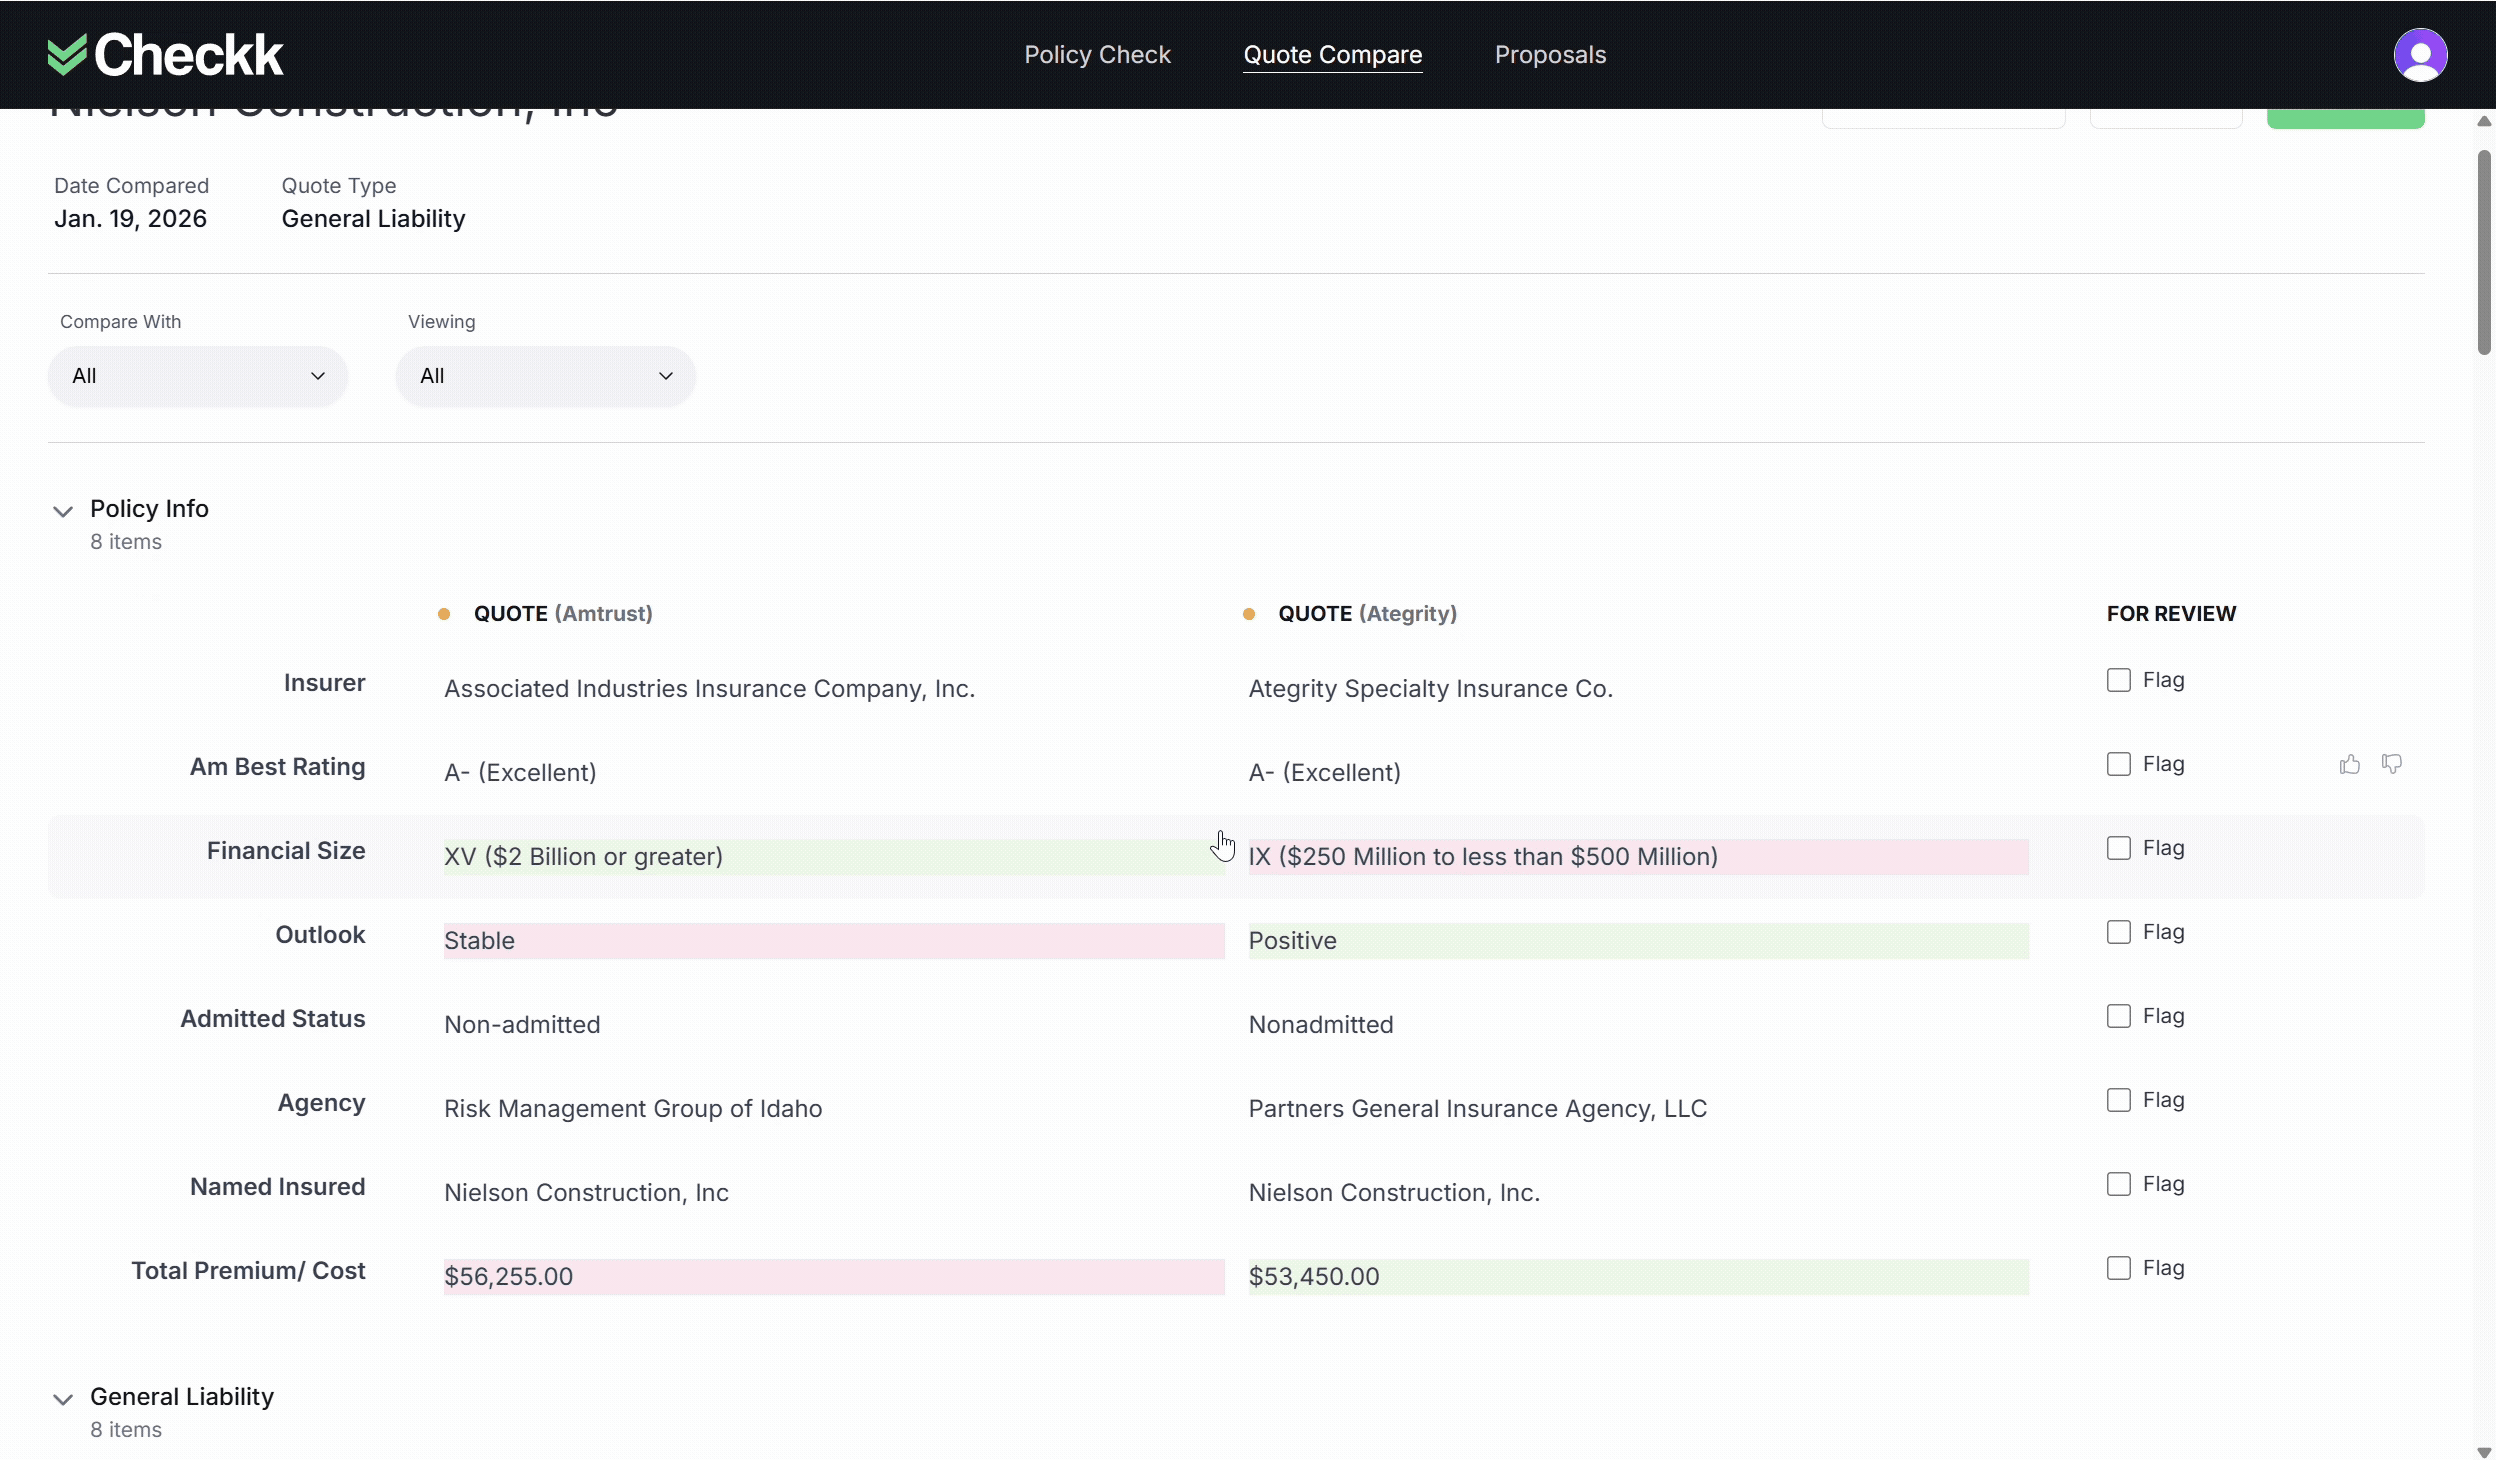Click the scrollbar down arrow
The image size is (2496, 1460).
tap(2484, 1452)
